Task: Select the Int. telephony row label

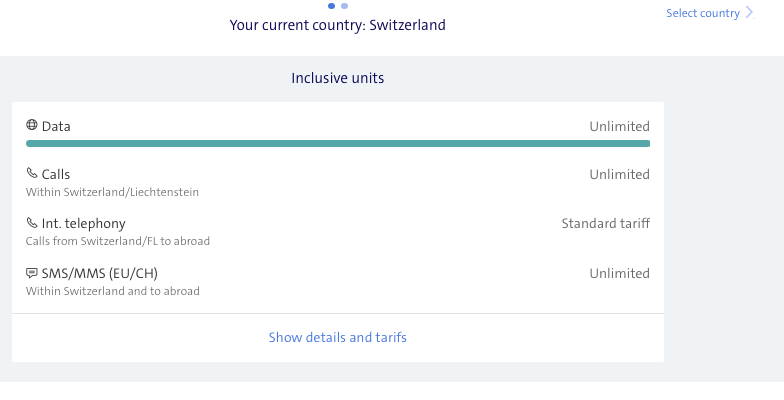Action: 83,223
